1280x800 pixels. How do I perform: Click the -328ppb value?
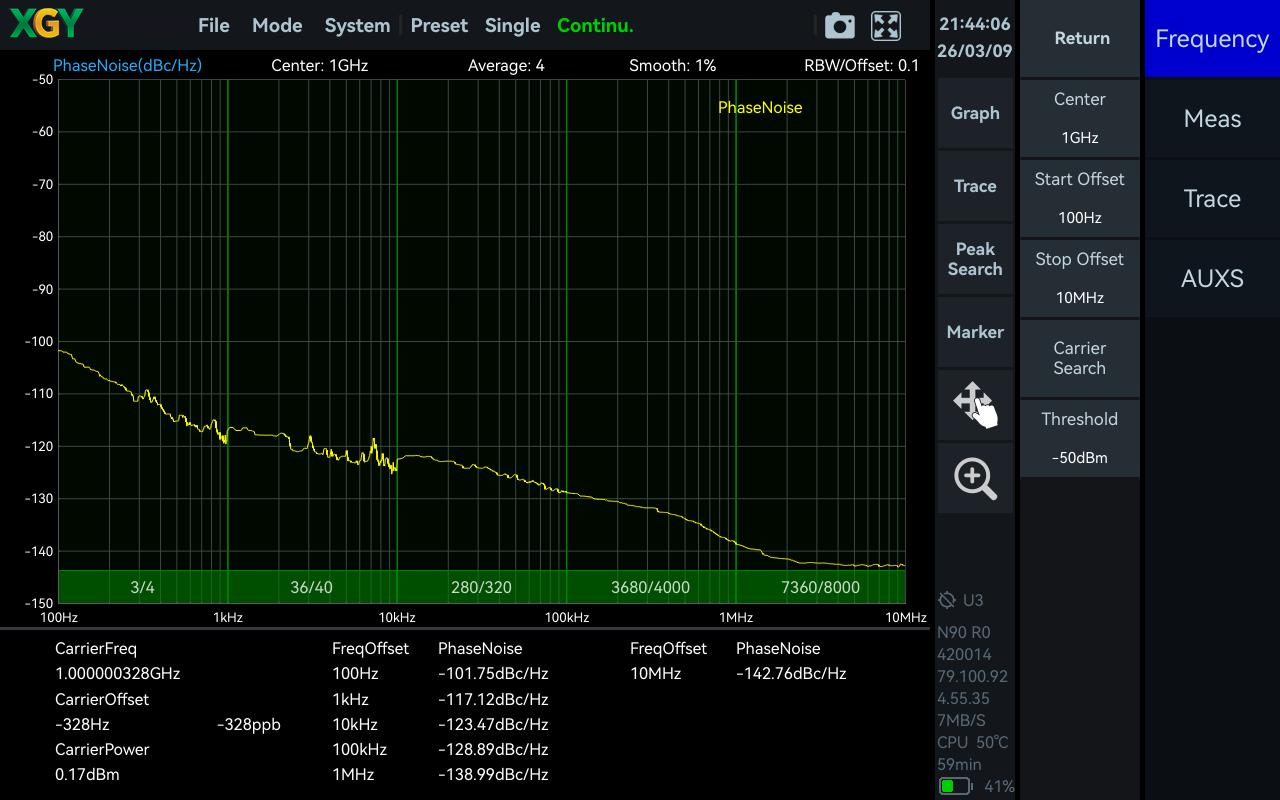coord(248,724)
